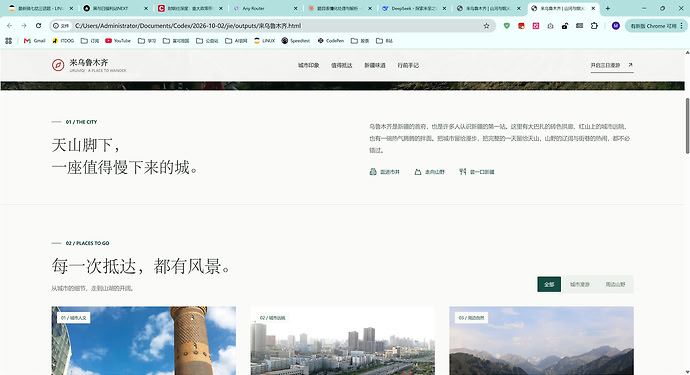
Task: Expand the AI官网 bookmark folder
Action: coord(236,41)
